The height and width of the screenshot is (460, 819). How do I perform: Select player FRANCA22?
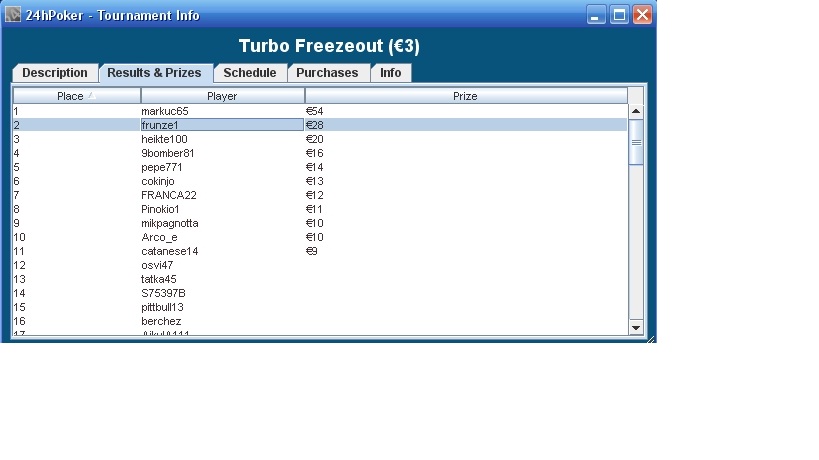point(169,195)
